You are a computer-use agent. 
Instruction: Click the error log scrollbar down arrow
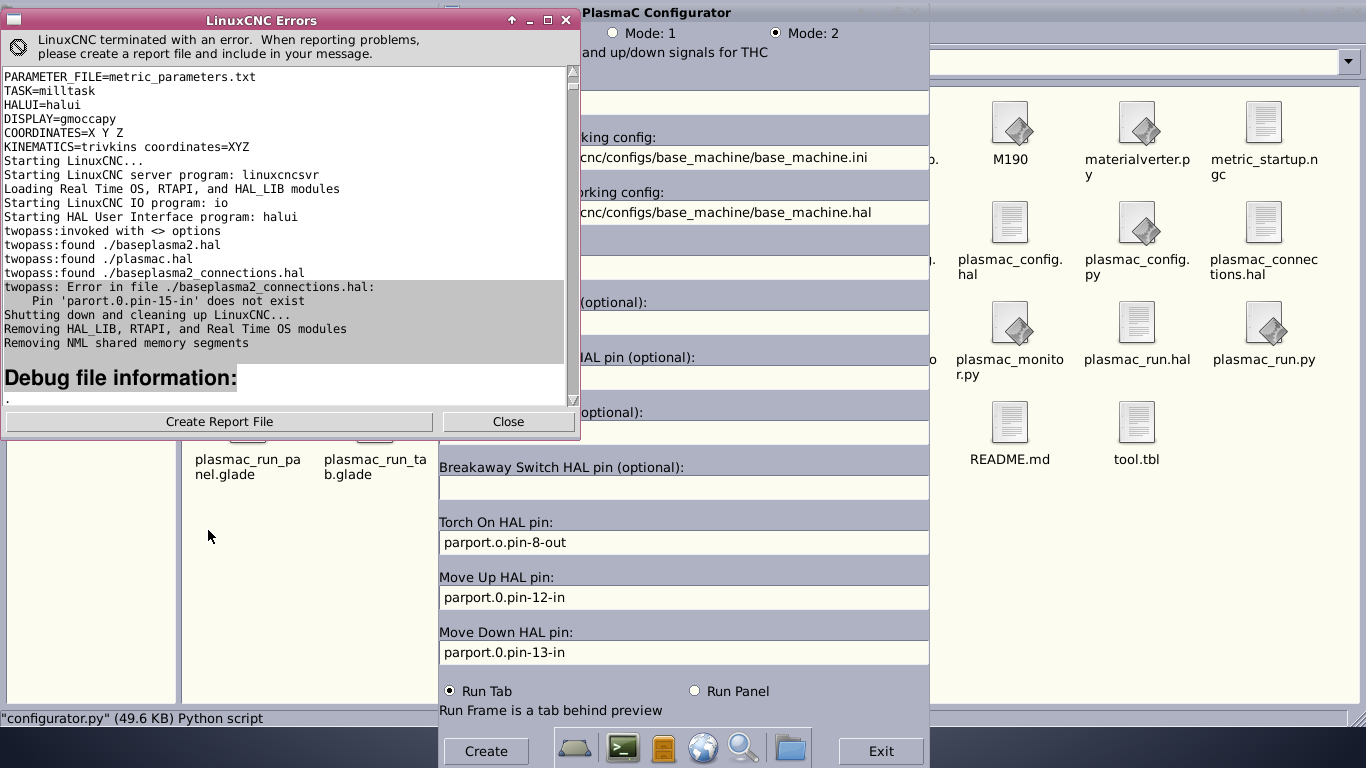coord(573,400)
